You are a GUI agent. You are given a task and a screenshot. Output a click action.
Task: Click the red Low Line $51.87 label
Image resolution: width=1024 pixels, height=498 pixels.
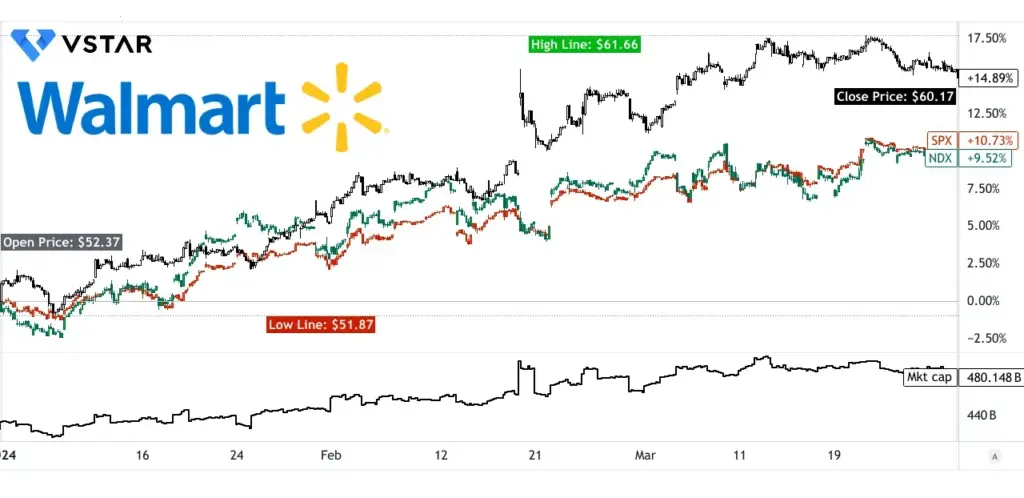click(323, 324)
